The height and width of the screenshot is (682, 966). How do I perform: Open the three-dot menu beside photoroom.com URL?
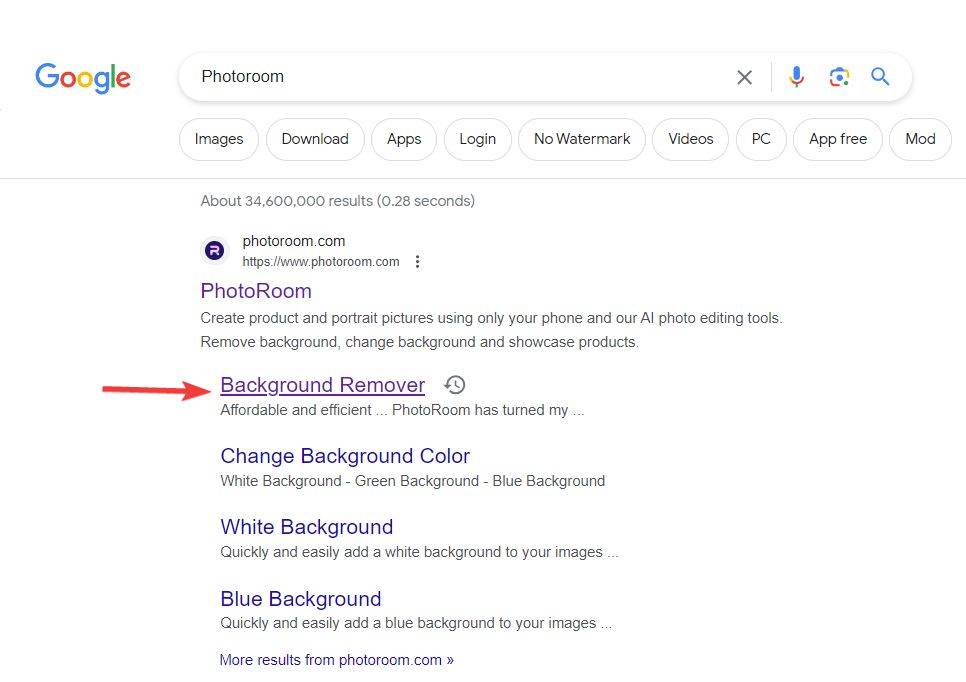click(418, 262)
